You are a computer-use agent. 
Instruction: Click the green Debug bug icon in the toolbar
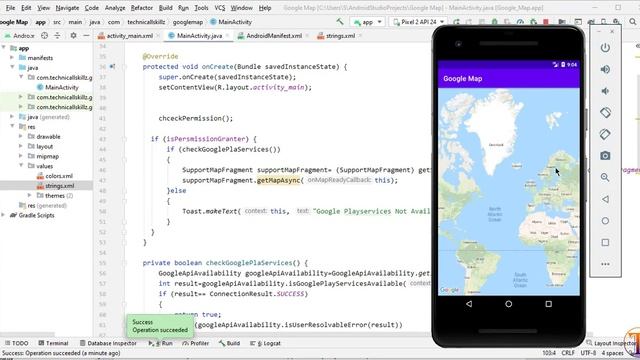click(x=495, y=22)
